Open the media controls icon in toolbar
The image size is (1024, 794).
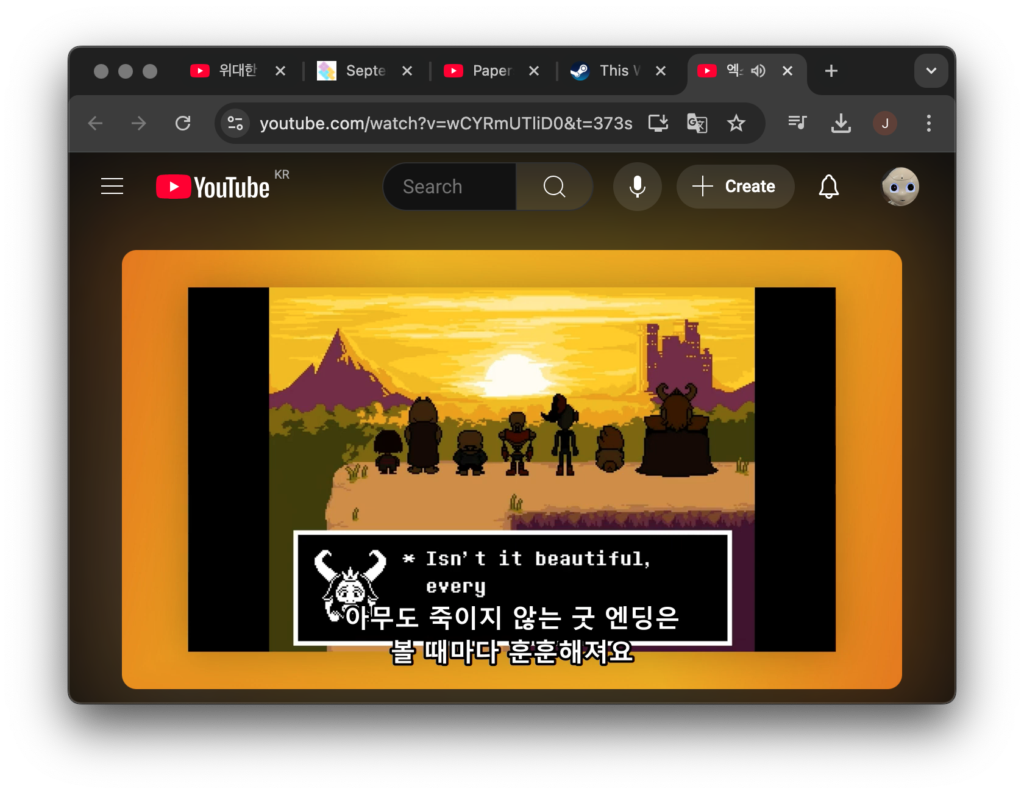797,123
